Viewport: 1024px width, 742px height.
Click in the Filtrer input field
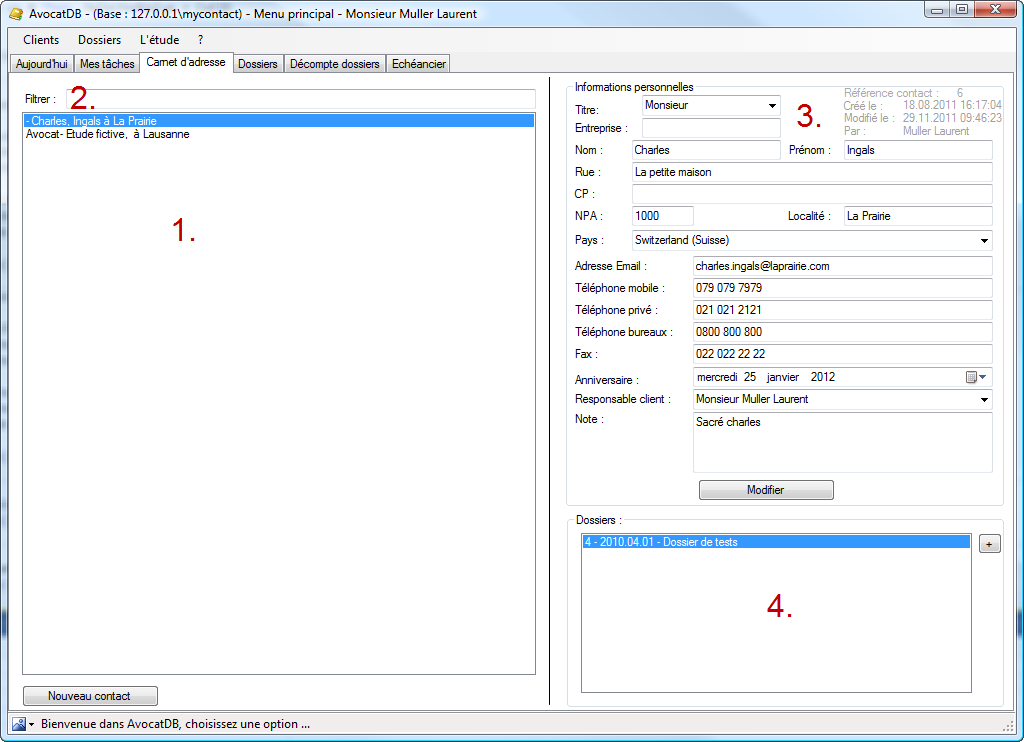300,99
